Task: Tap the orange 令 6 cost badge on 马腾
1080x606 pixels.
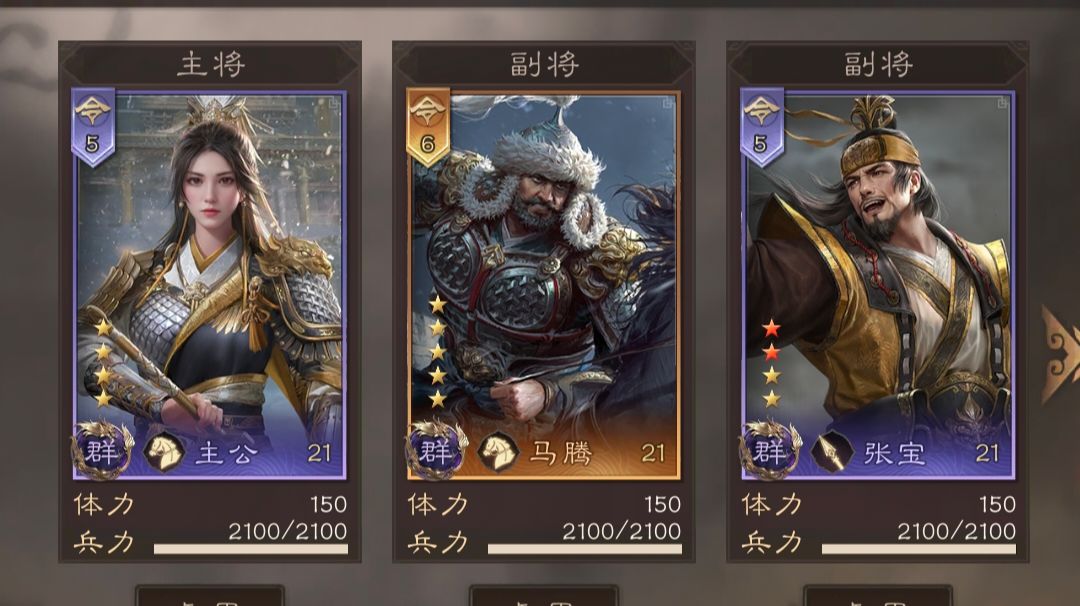Action: click(427, 127)
